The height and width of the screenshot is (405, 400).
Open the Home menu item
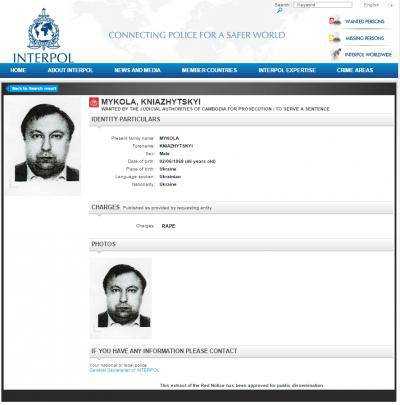pos(18,70)
